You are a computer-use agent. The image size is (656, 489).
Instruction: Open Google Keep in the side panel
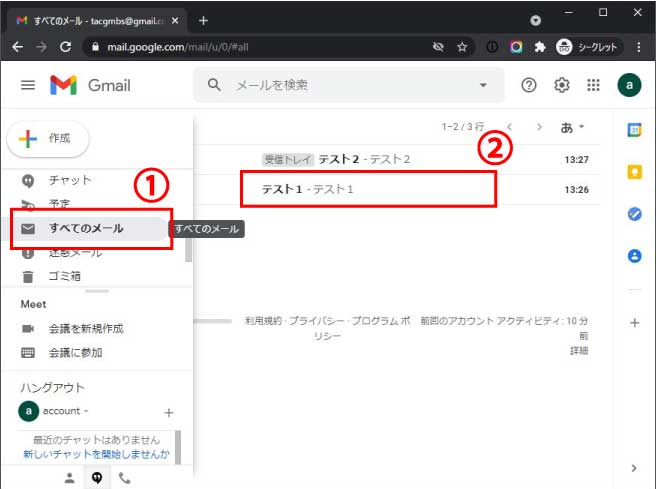point(634,172)
